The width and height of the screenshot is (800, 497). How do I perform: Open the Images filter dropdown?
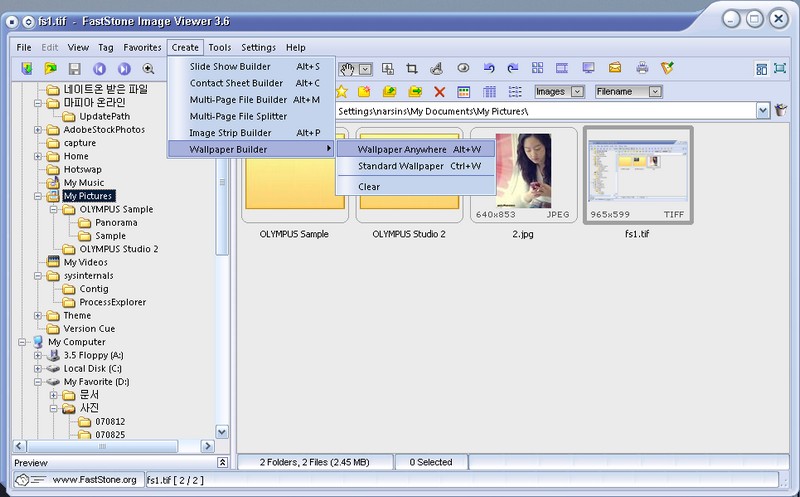click(577, 92)
